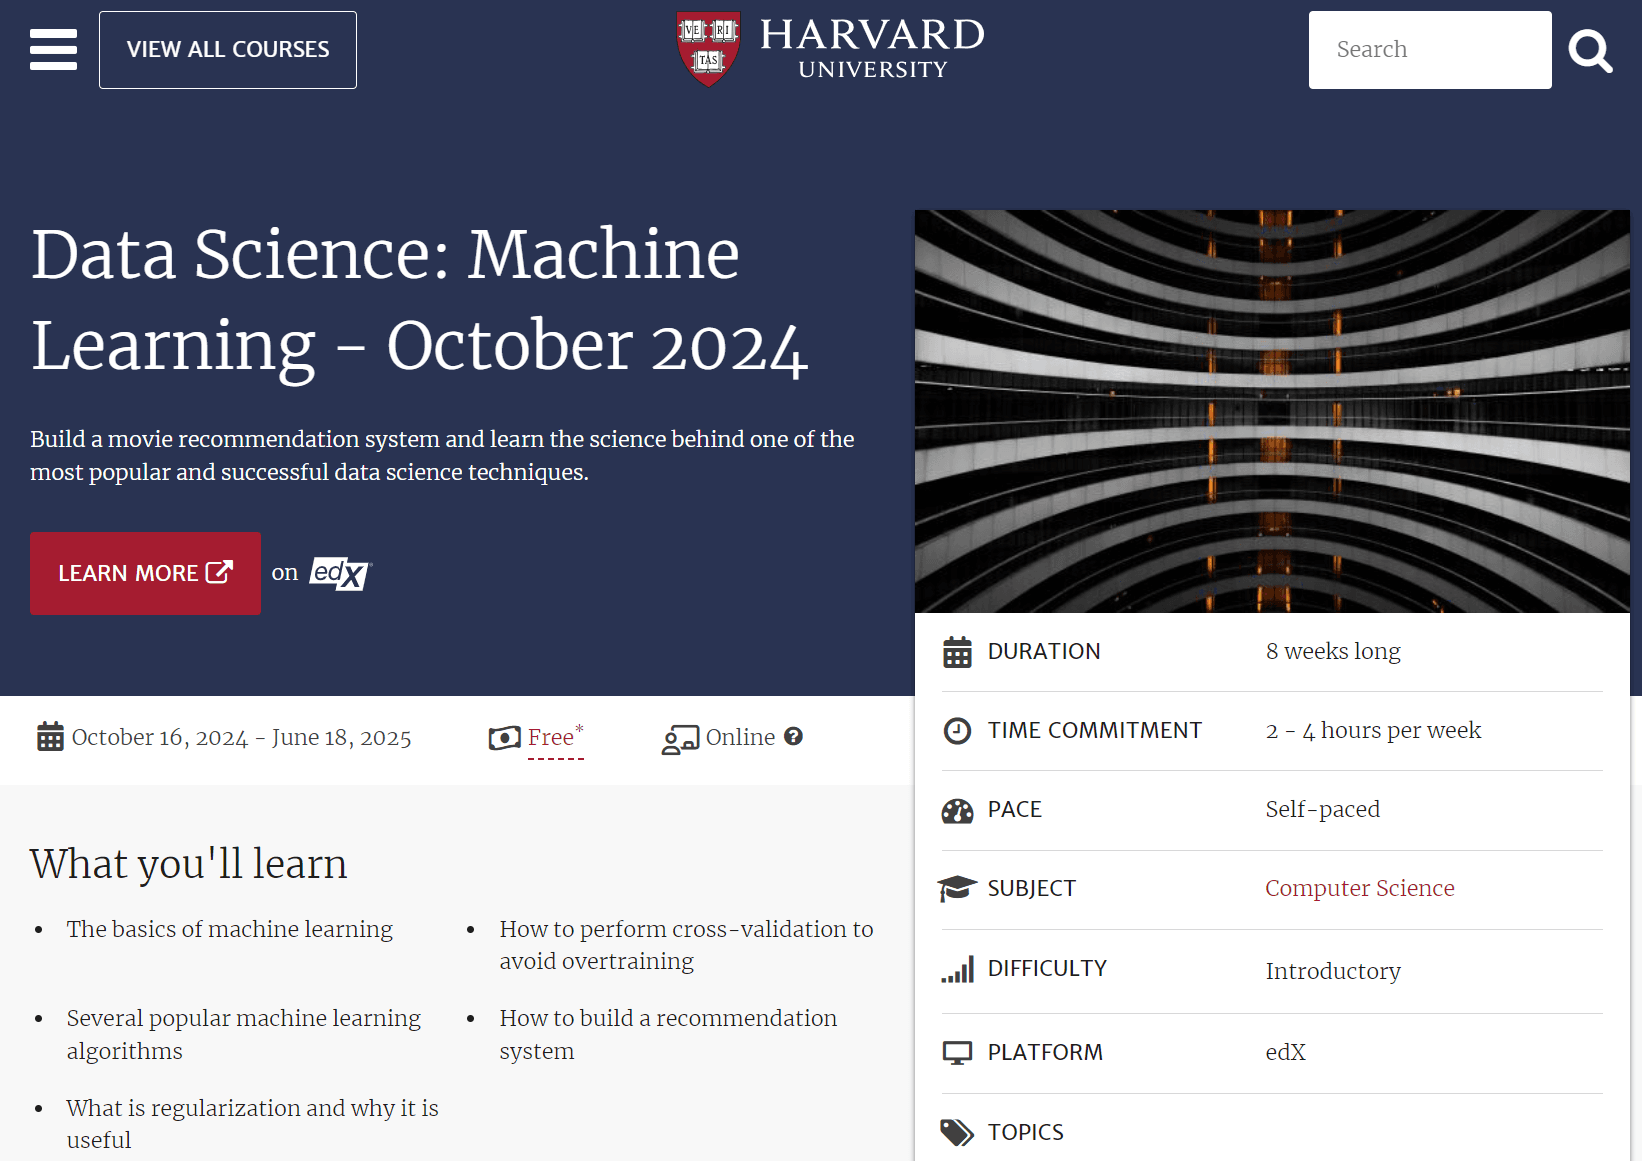
Task: Click the external link arrow on Learn More
Action: [217, 571]
